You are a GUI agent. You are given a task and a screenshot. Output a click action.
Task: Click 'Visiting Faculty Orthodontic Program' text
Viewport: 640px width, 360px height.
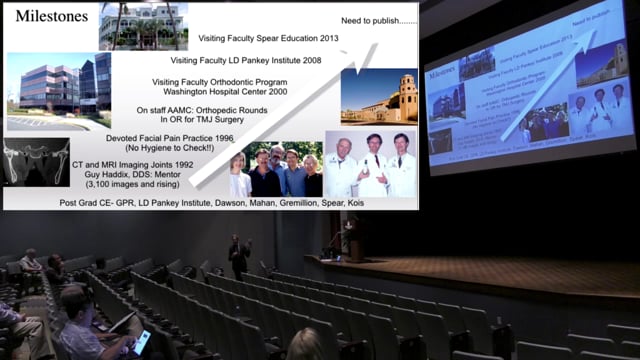(220, 82)
